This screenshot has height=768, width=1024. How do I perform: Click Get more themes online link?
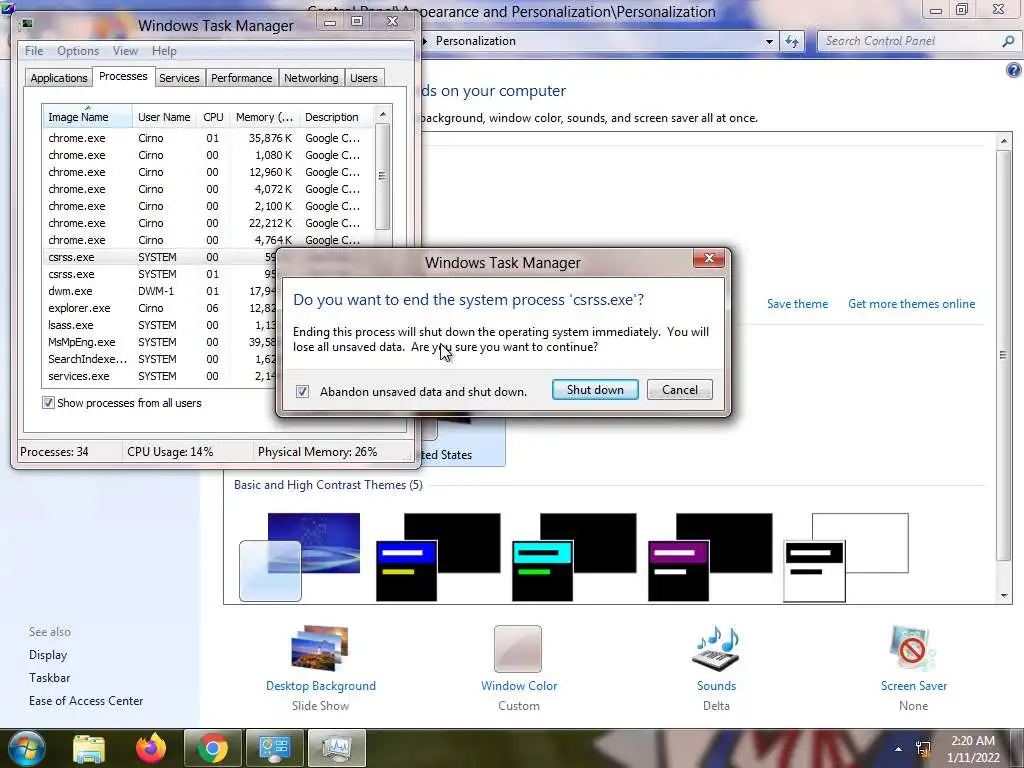[x=911, y=304]
